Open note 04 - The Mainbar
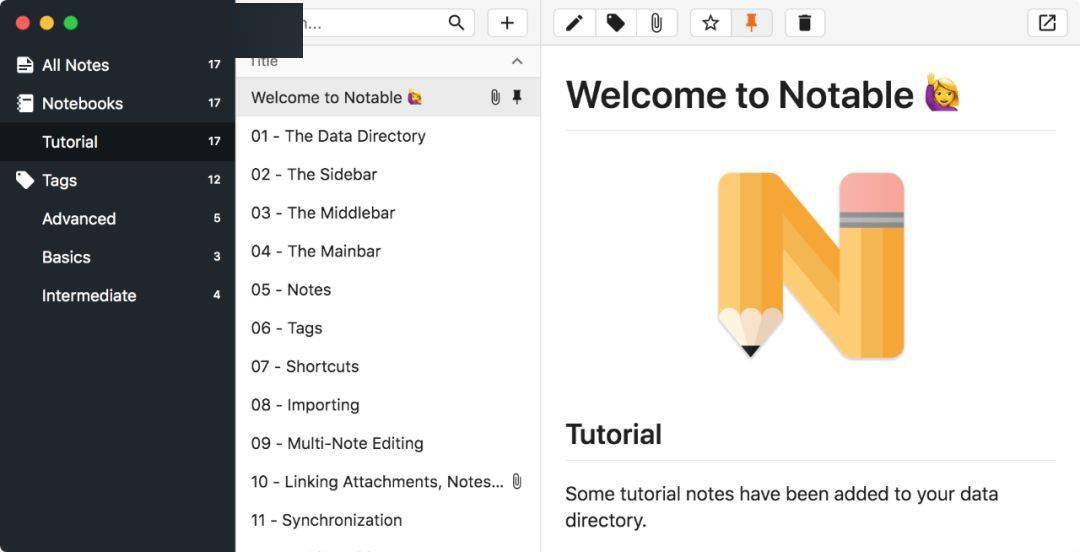Viewport: 1080px width, 552px height. tap(388, 251)
